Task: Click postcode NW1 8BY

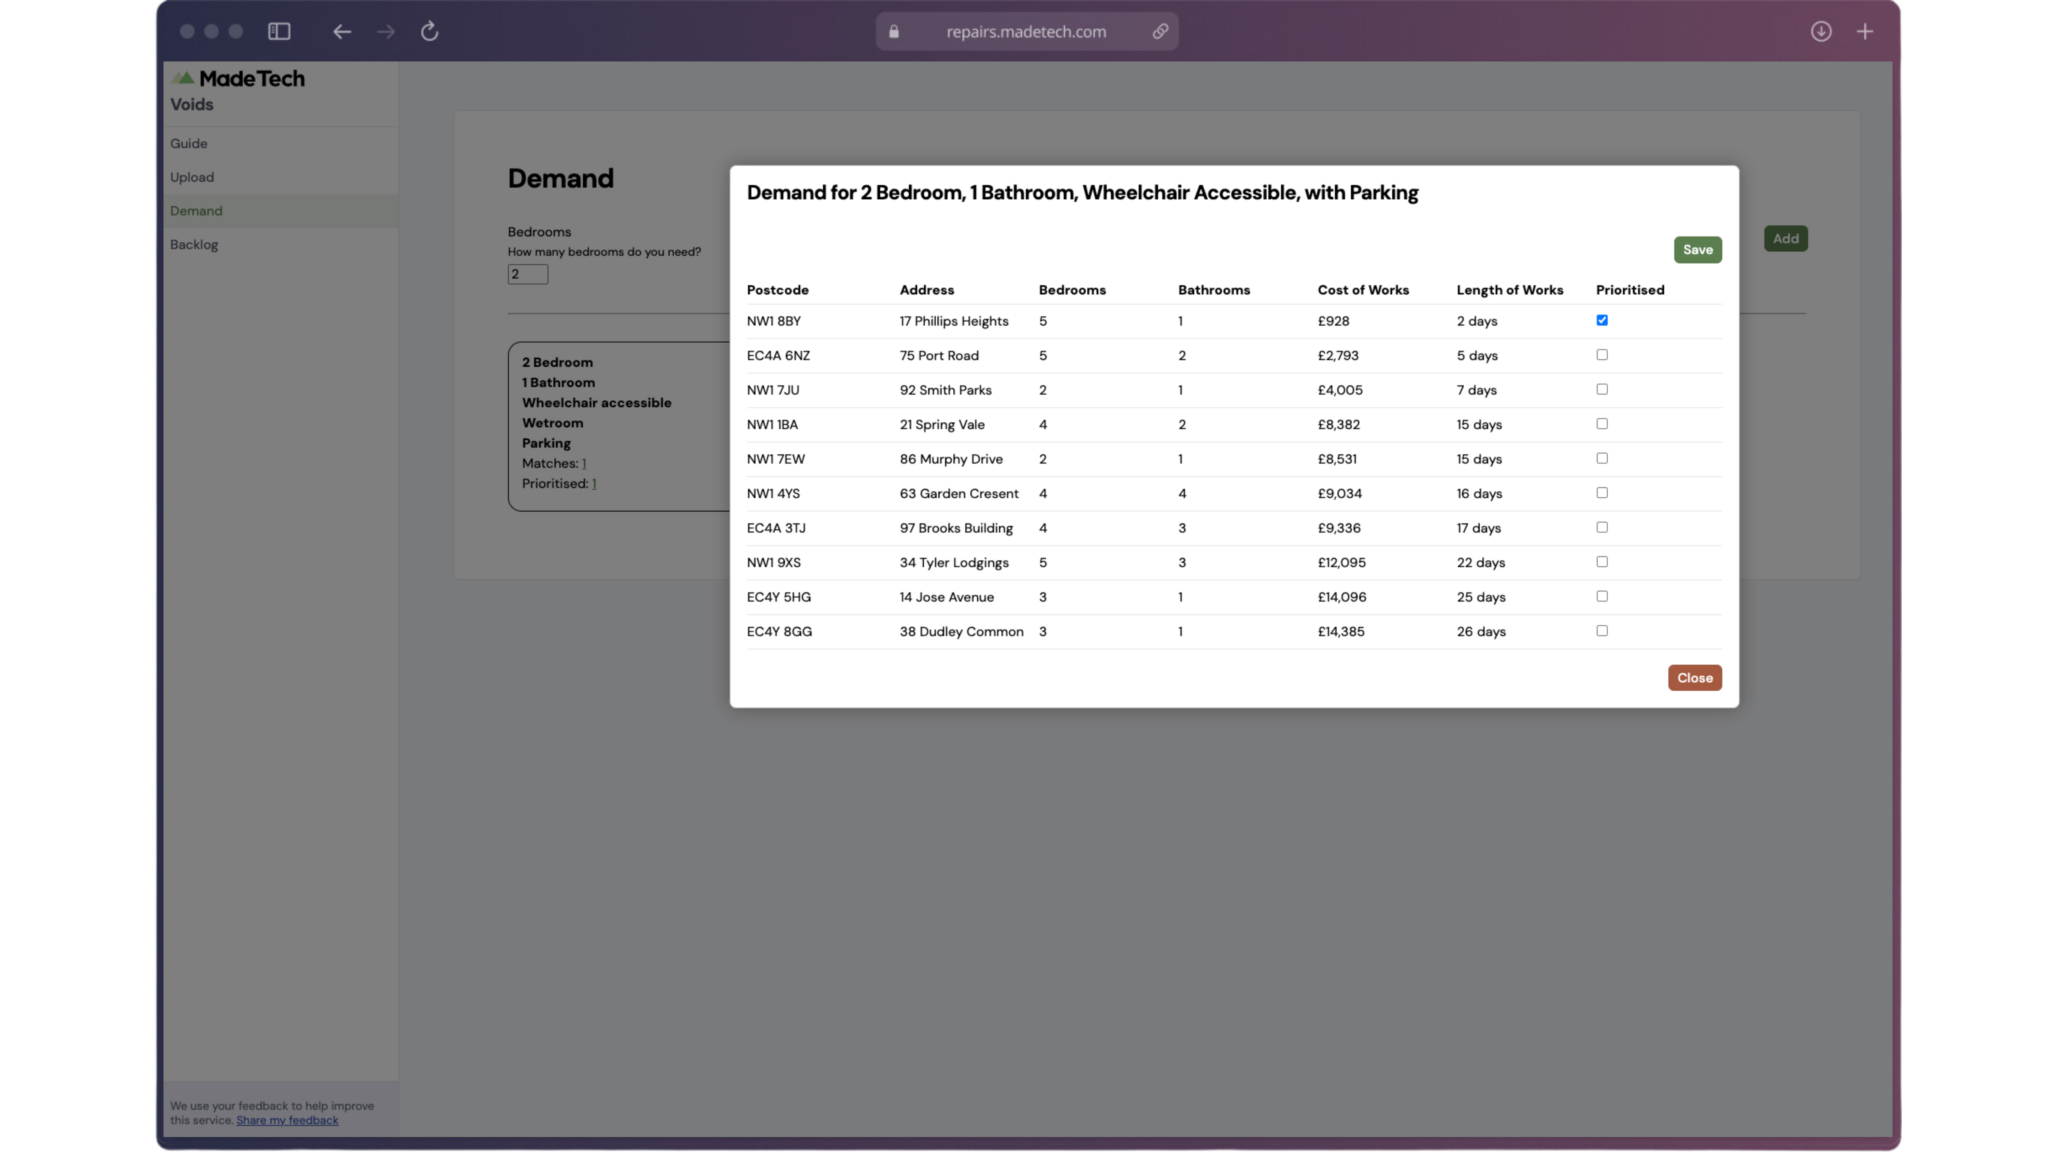Action: click(x=773, y=321)
